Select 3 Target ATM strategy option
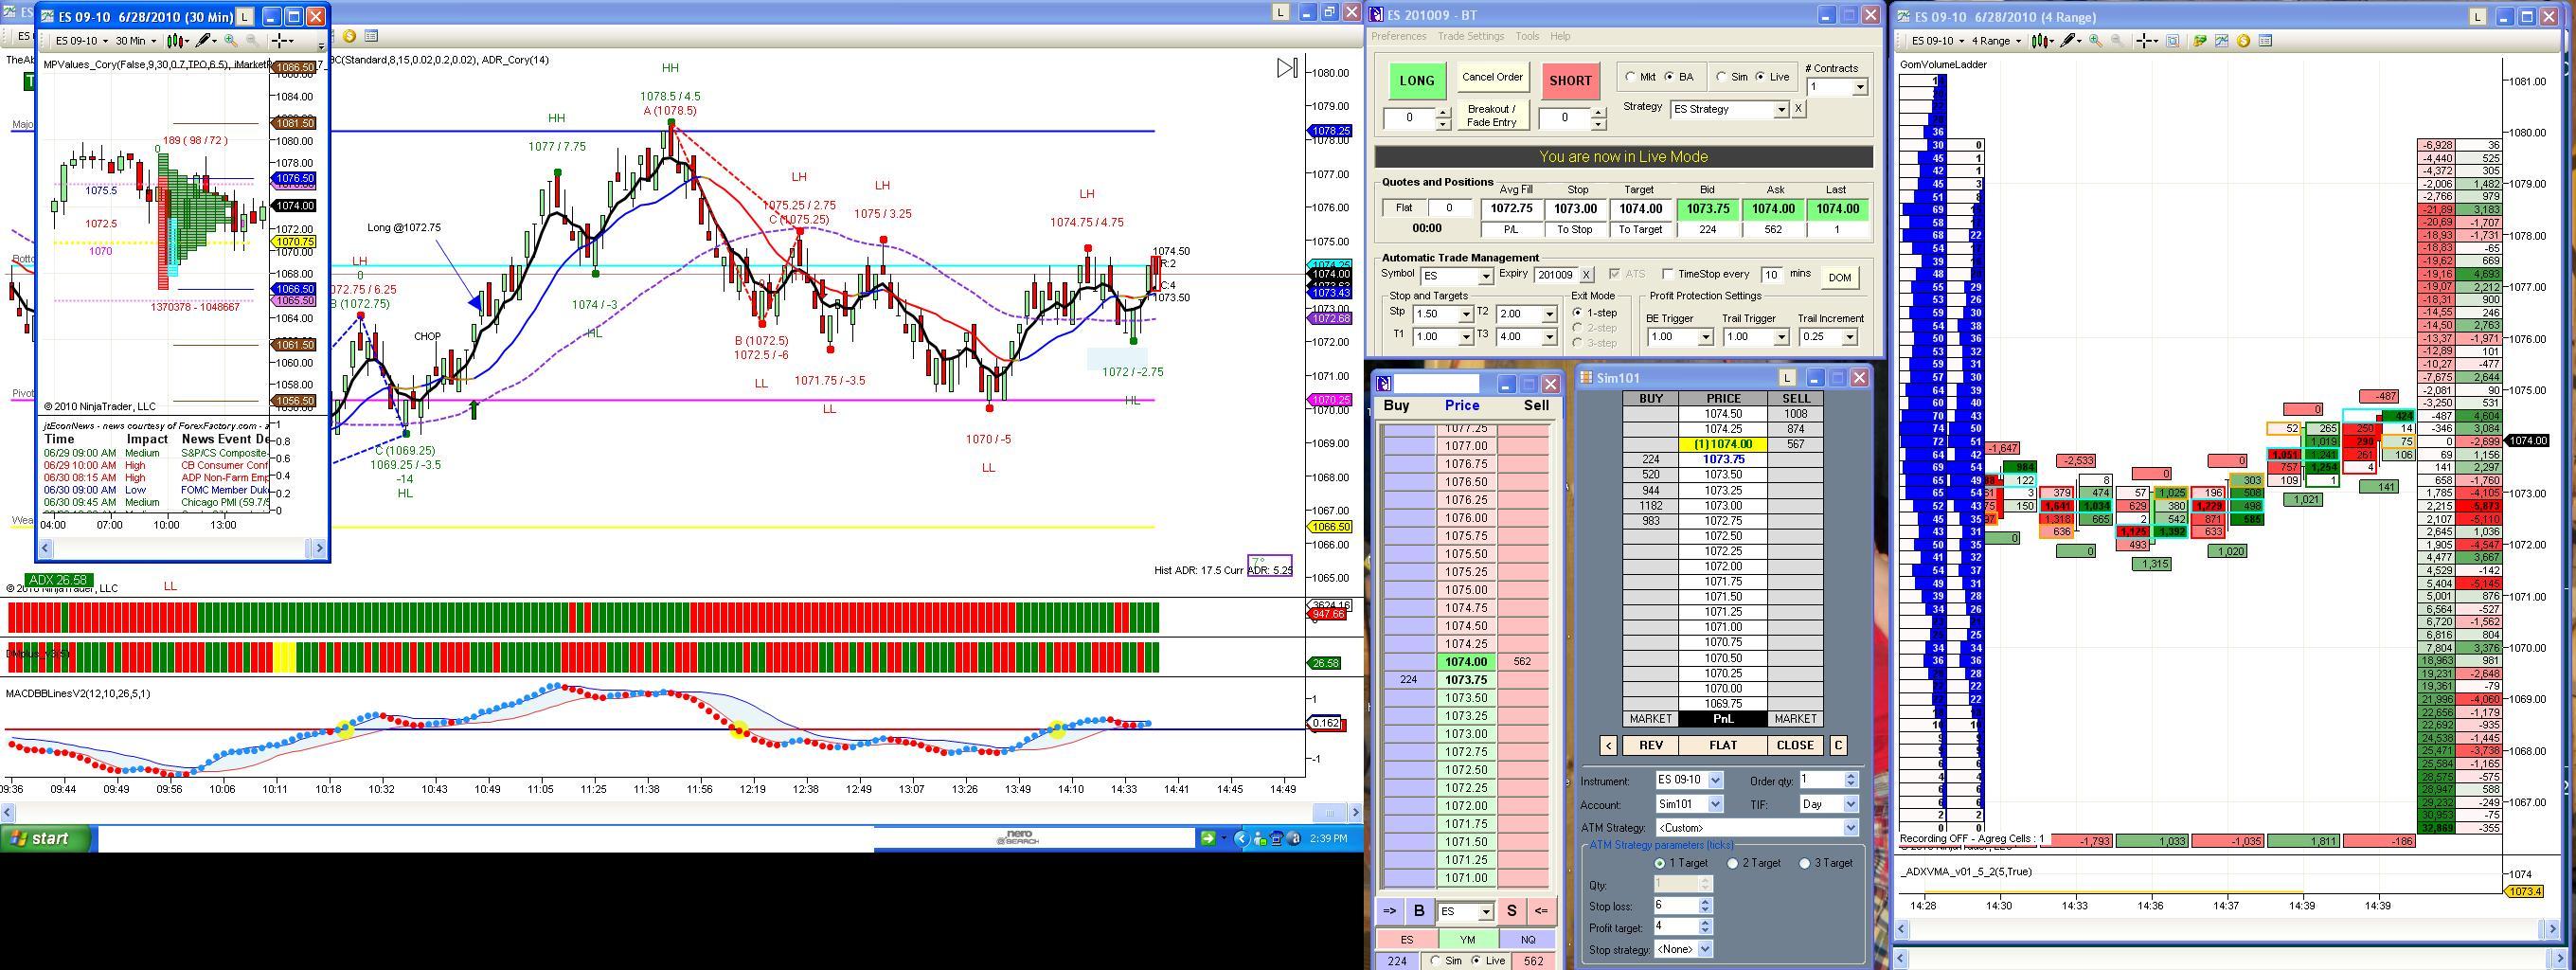 (1805, 863)
